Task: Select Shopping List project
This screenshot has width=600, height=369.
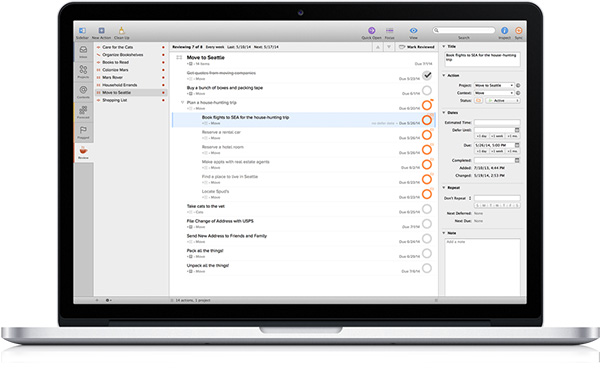Action: pos(131,100)
